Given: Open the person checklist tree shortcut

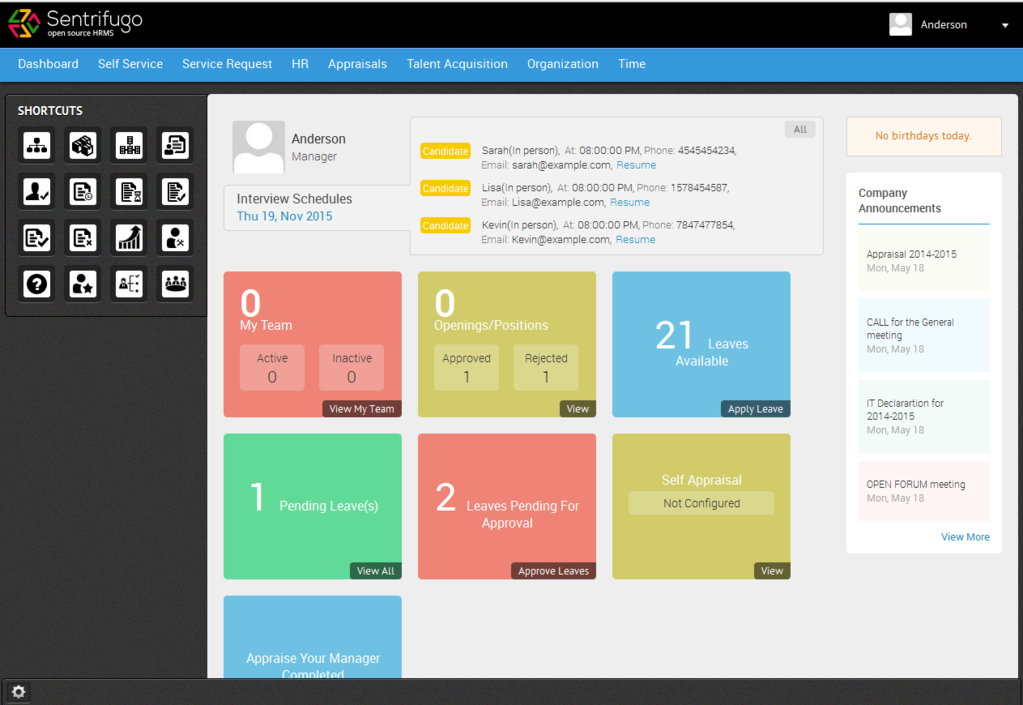Looking at the screenshot, I should pos(129,284).
